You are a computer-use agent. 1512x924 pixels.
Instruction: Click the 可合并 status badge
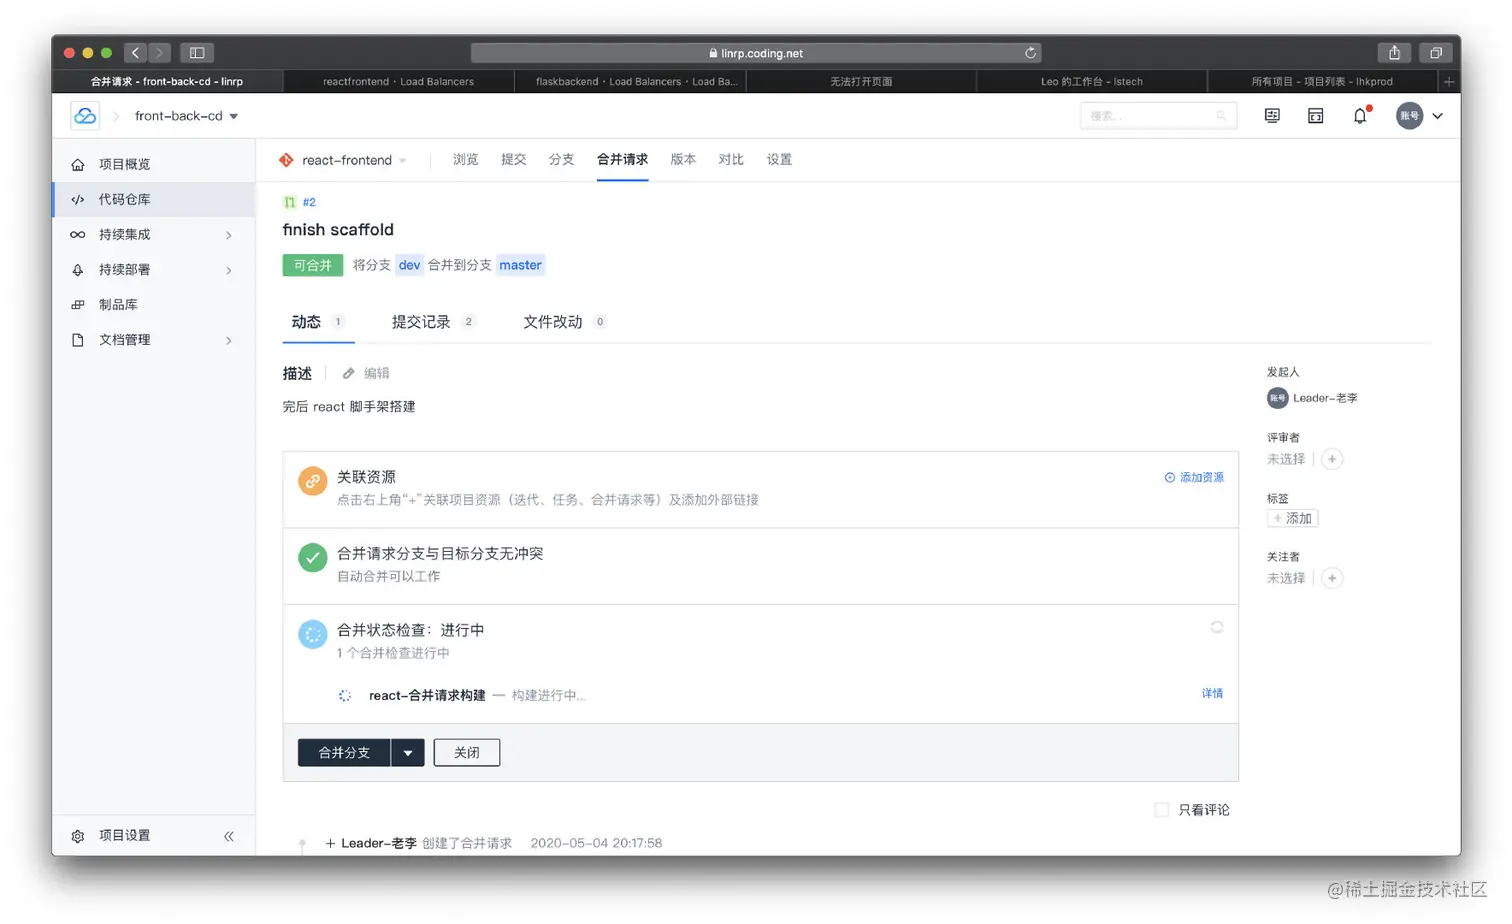click(x=313, y=265)
